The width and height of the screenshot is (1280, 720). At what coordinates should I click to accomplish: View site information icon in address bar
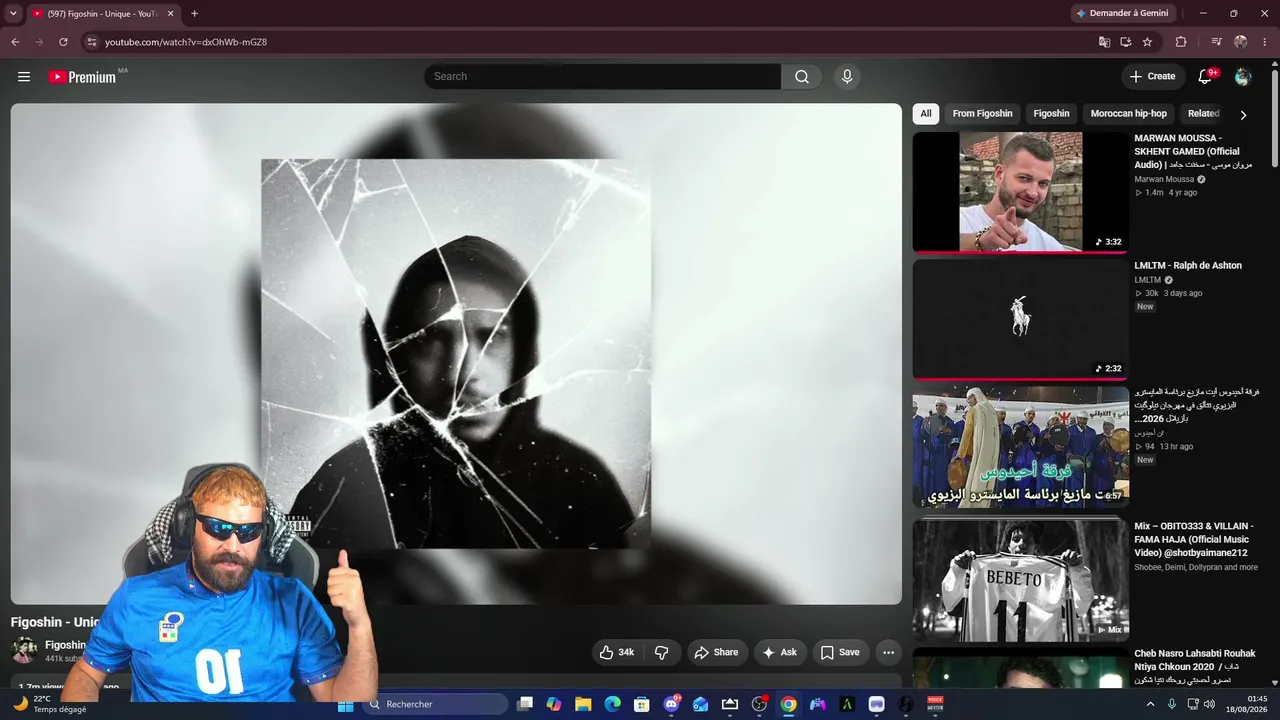[x=91, y=42]
